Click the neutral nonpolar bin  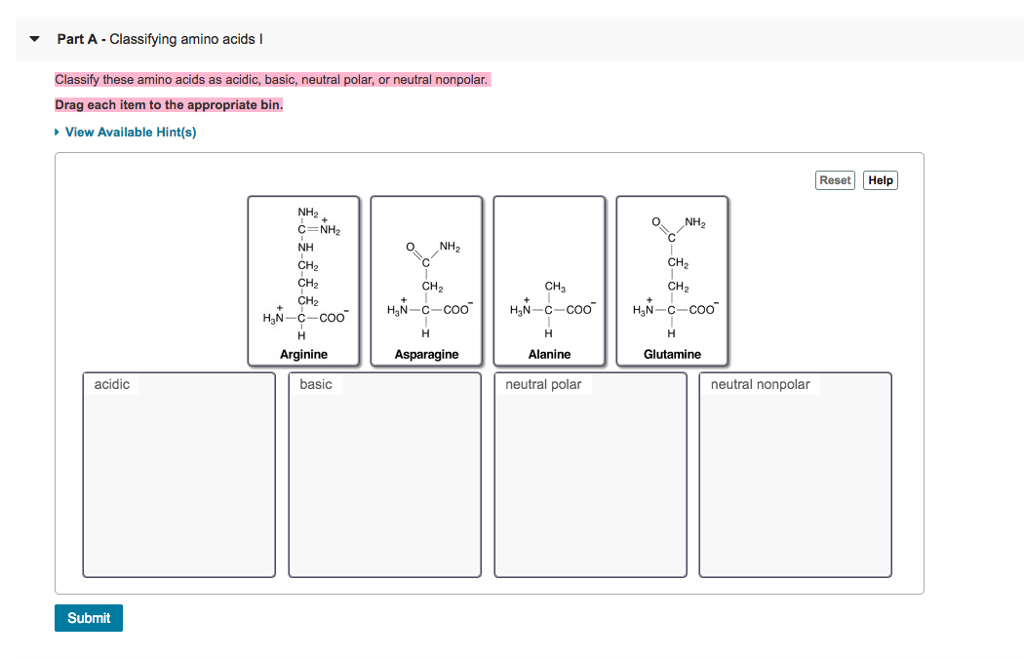(795, 475)
